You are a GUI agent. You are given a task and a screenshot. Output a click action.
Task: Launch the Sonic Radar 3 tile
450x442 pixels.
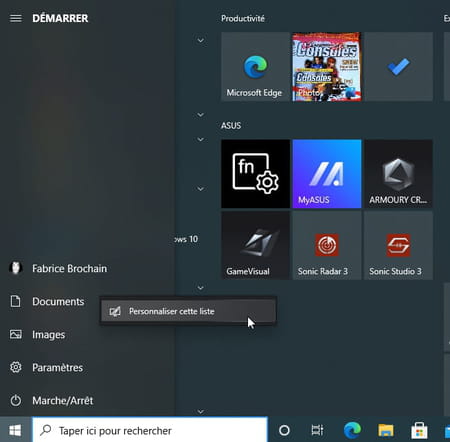[x=327, y=245]
